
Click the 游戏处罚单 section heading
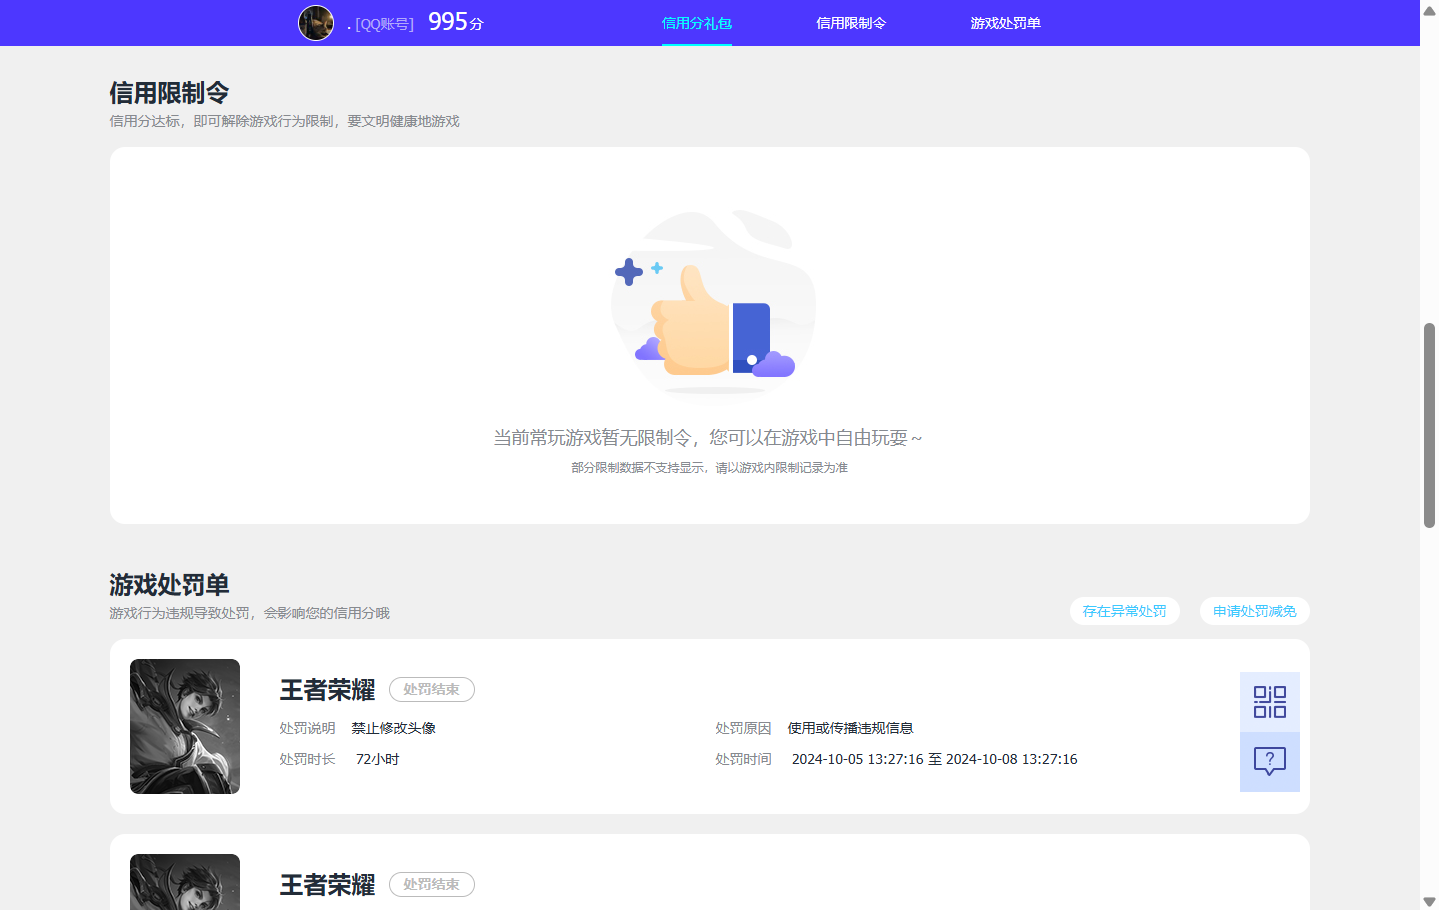point(167,584)
